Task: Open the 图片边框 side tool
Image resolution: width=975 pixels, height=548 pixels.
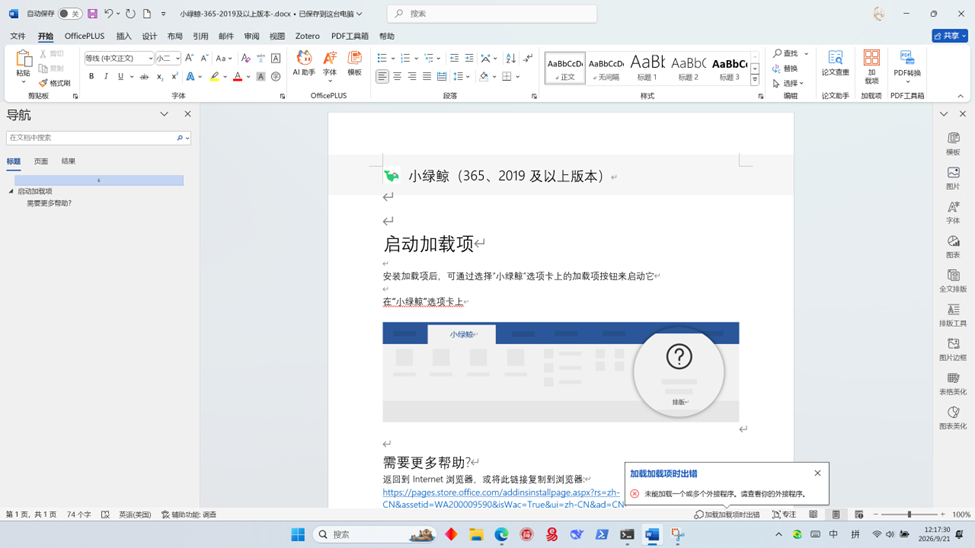Action: tap(953, 349)
